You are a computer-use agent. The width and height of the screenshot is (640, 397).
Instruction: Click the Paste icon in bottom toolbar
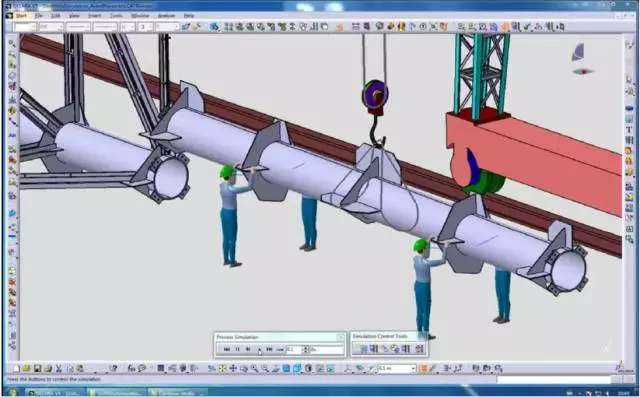80,369
